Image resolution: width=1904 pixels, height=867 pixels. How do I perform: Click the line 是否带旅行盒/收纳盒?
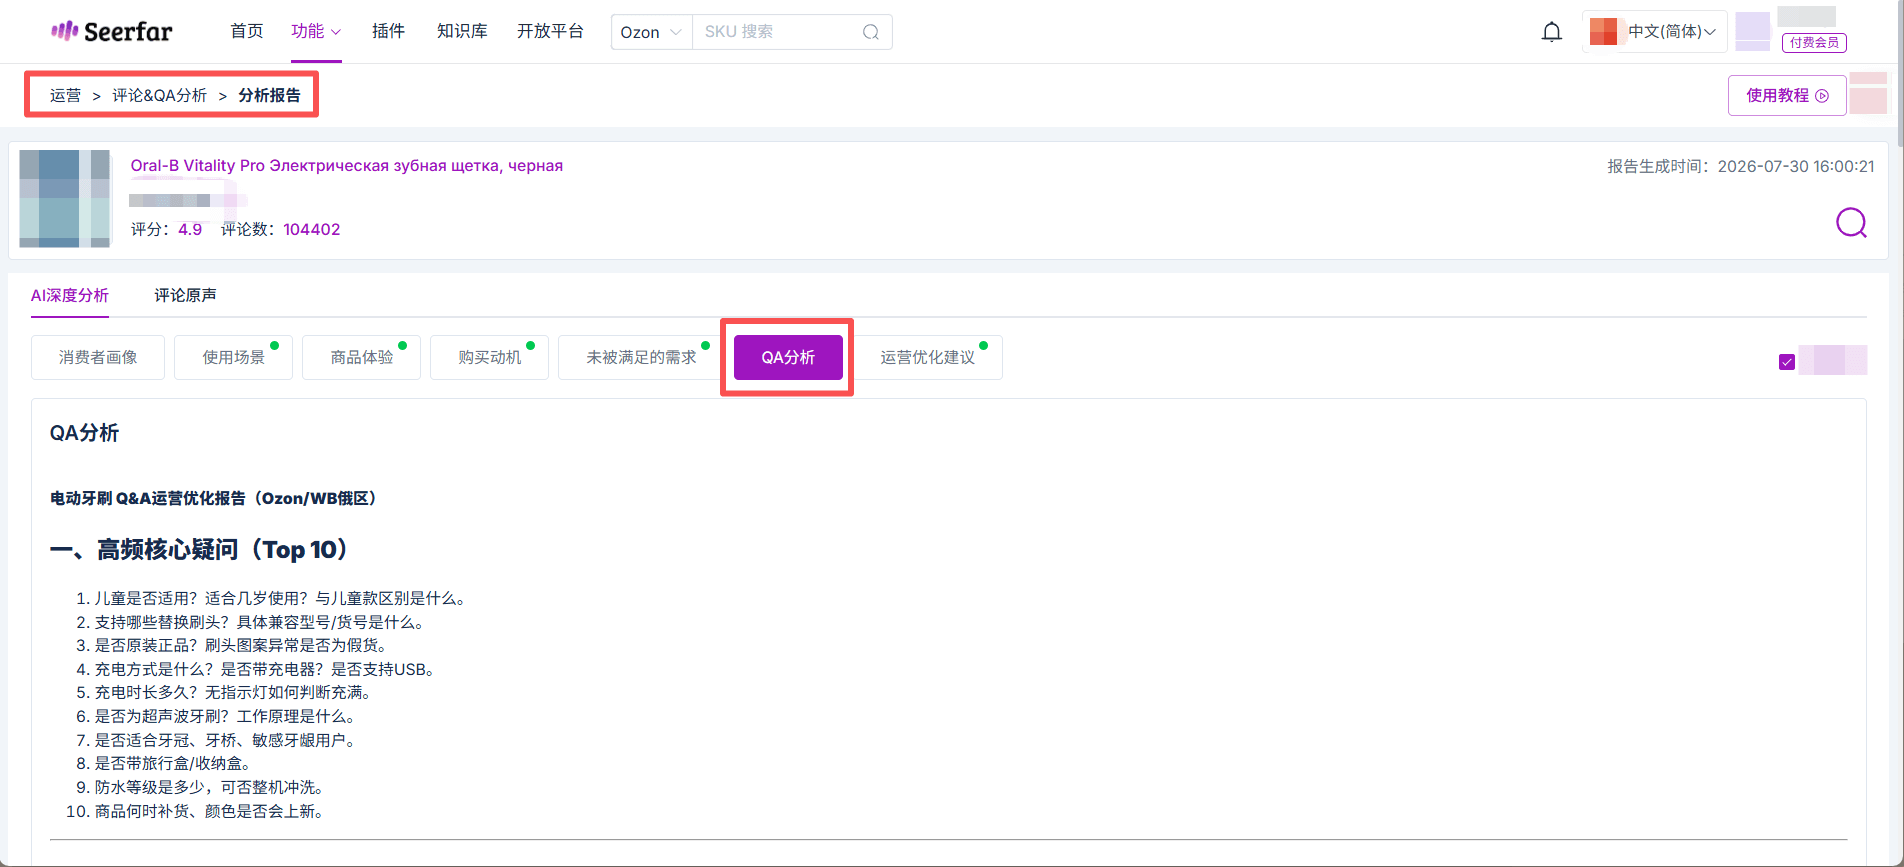[175, 764]
